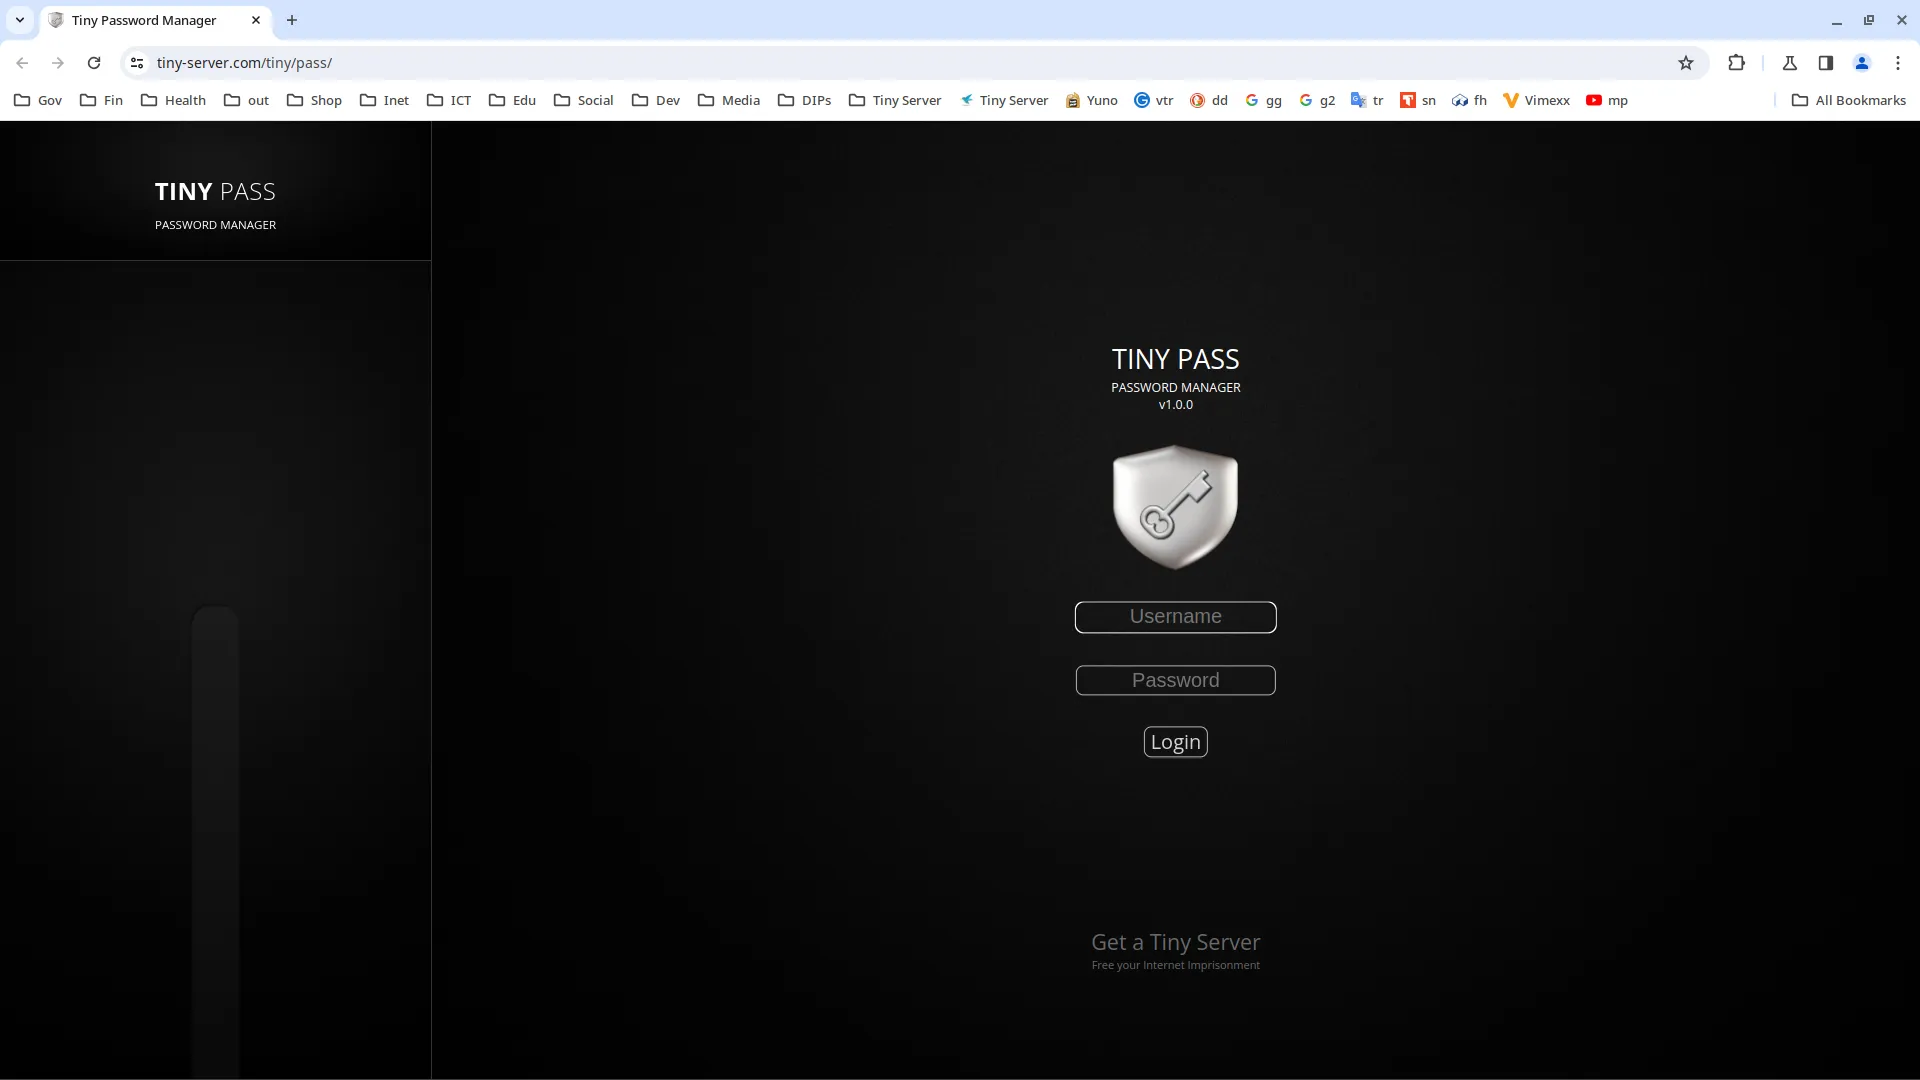The image size is (1920, 1080).
Task: Open the All Bookmarks folder list
Action: (x=1848, y=100)
